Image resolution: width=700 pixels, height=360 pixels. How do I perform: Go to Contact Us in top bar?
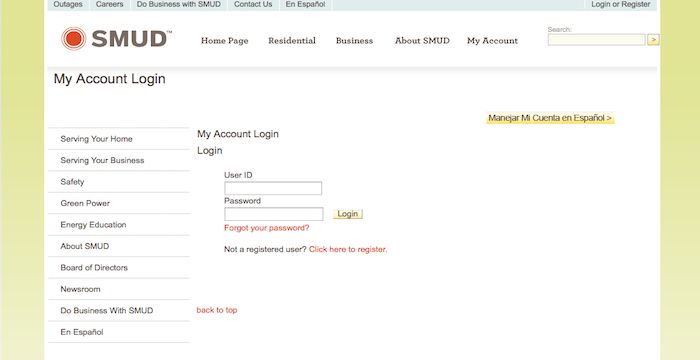[253, 4]
